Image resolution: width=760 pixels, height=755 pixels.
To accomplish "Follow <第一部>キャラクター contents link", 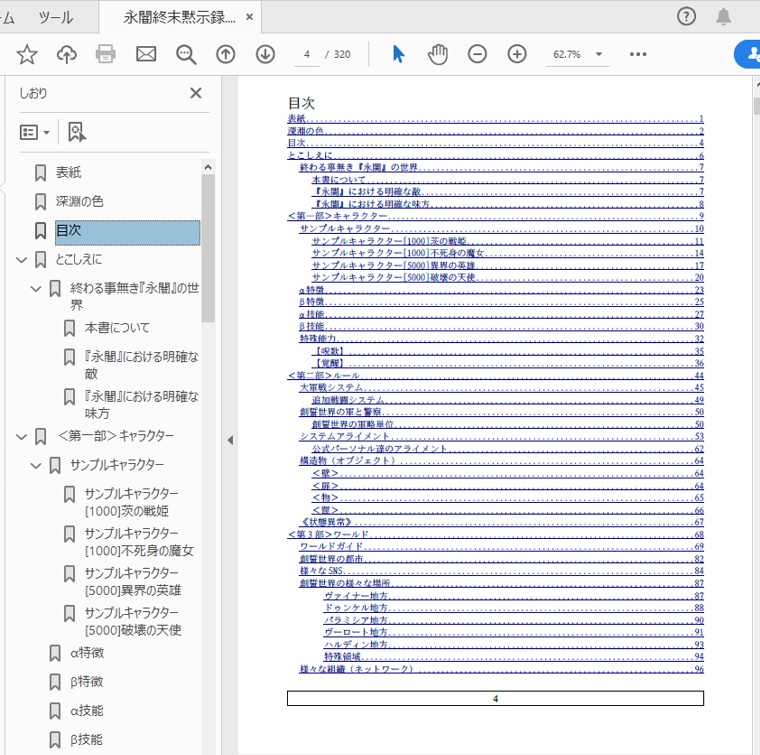I will click(x=495, y=216).
